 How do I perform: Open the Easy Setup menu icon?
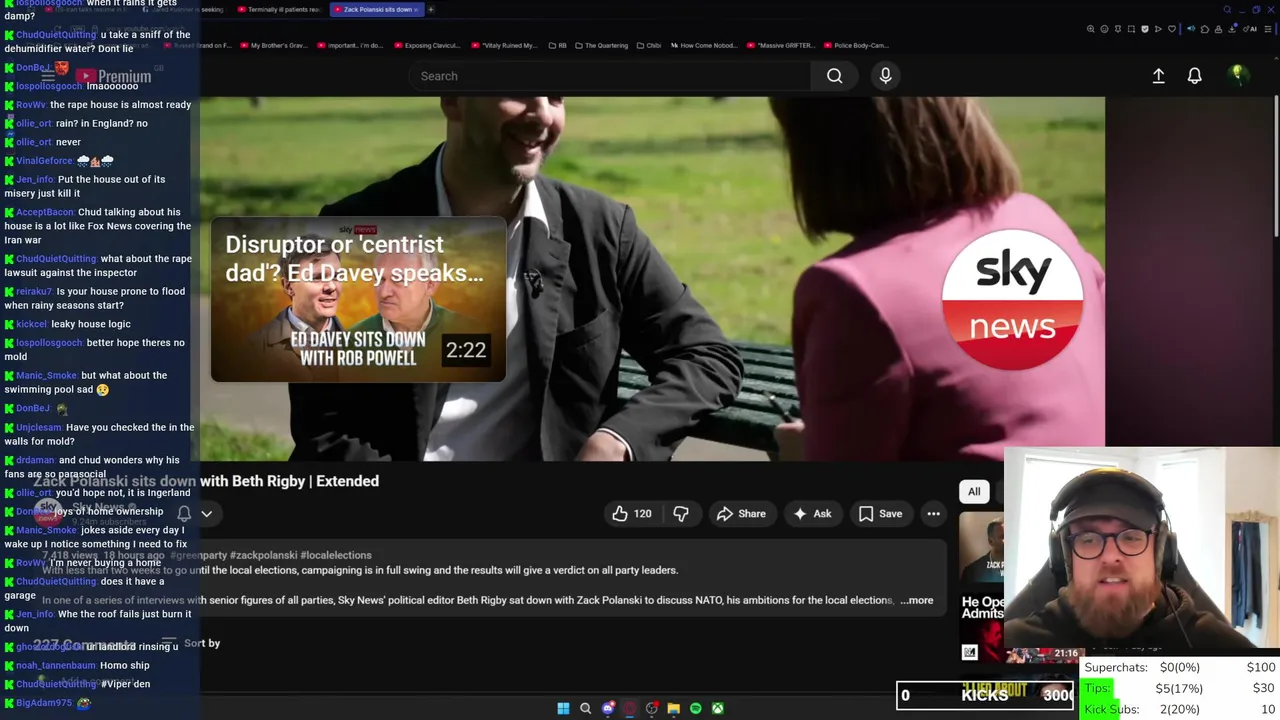click(x=1268, y=29)
